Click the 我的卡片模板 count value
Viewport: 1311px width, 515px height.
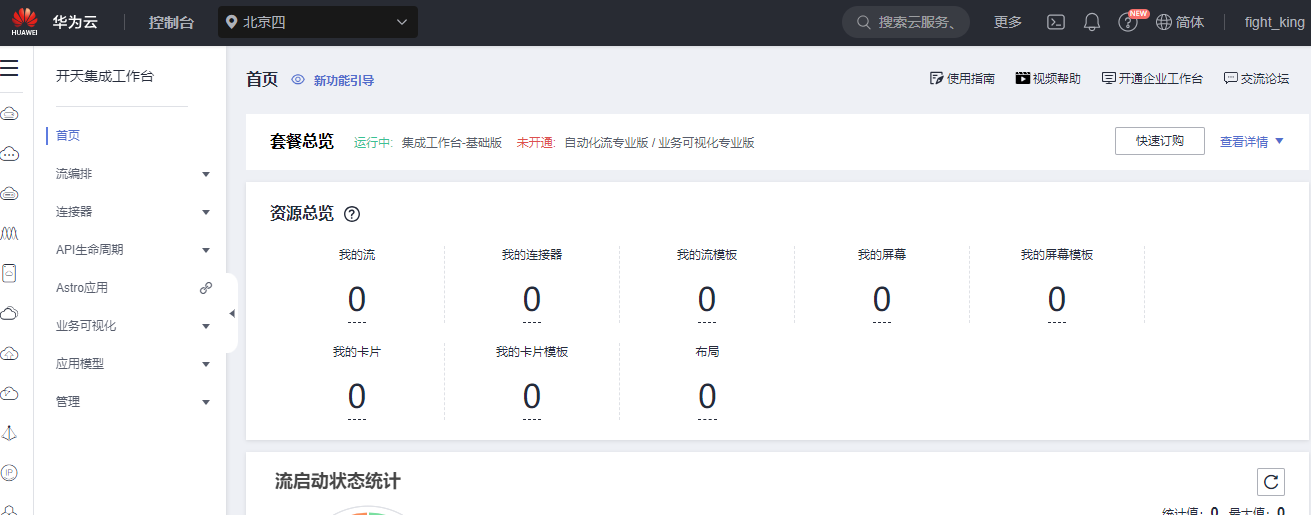point(532,397)
